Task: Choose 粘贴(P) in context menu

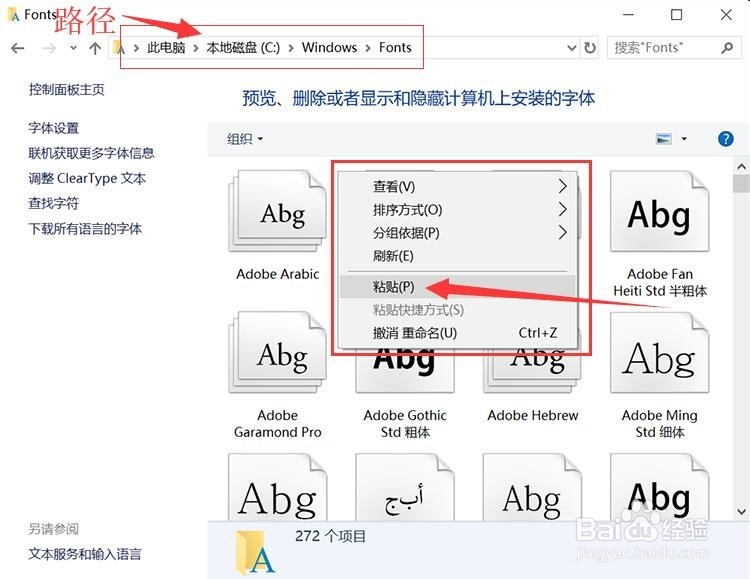Action: pos(458,287)
